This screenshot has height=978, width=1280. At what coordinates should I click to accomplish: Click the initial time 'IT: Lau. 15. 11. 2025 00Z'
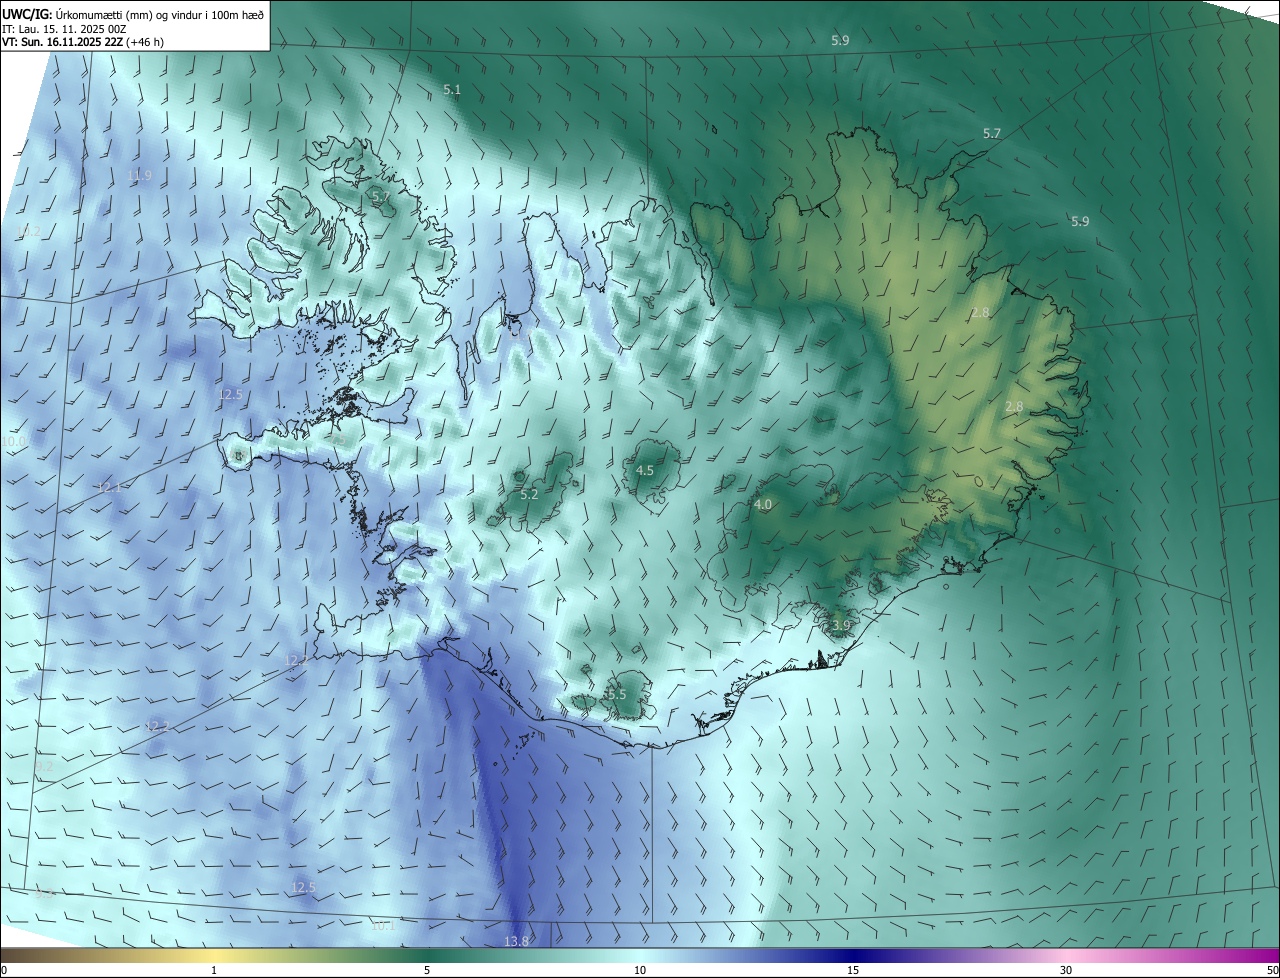64,29
